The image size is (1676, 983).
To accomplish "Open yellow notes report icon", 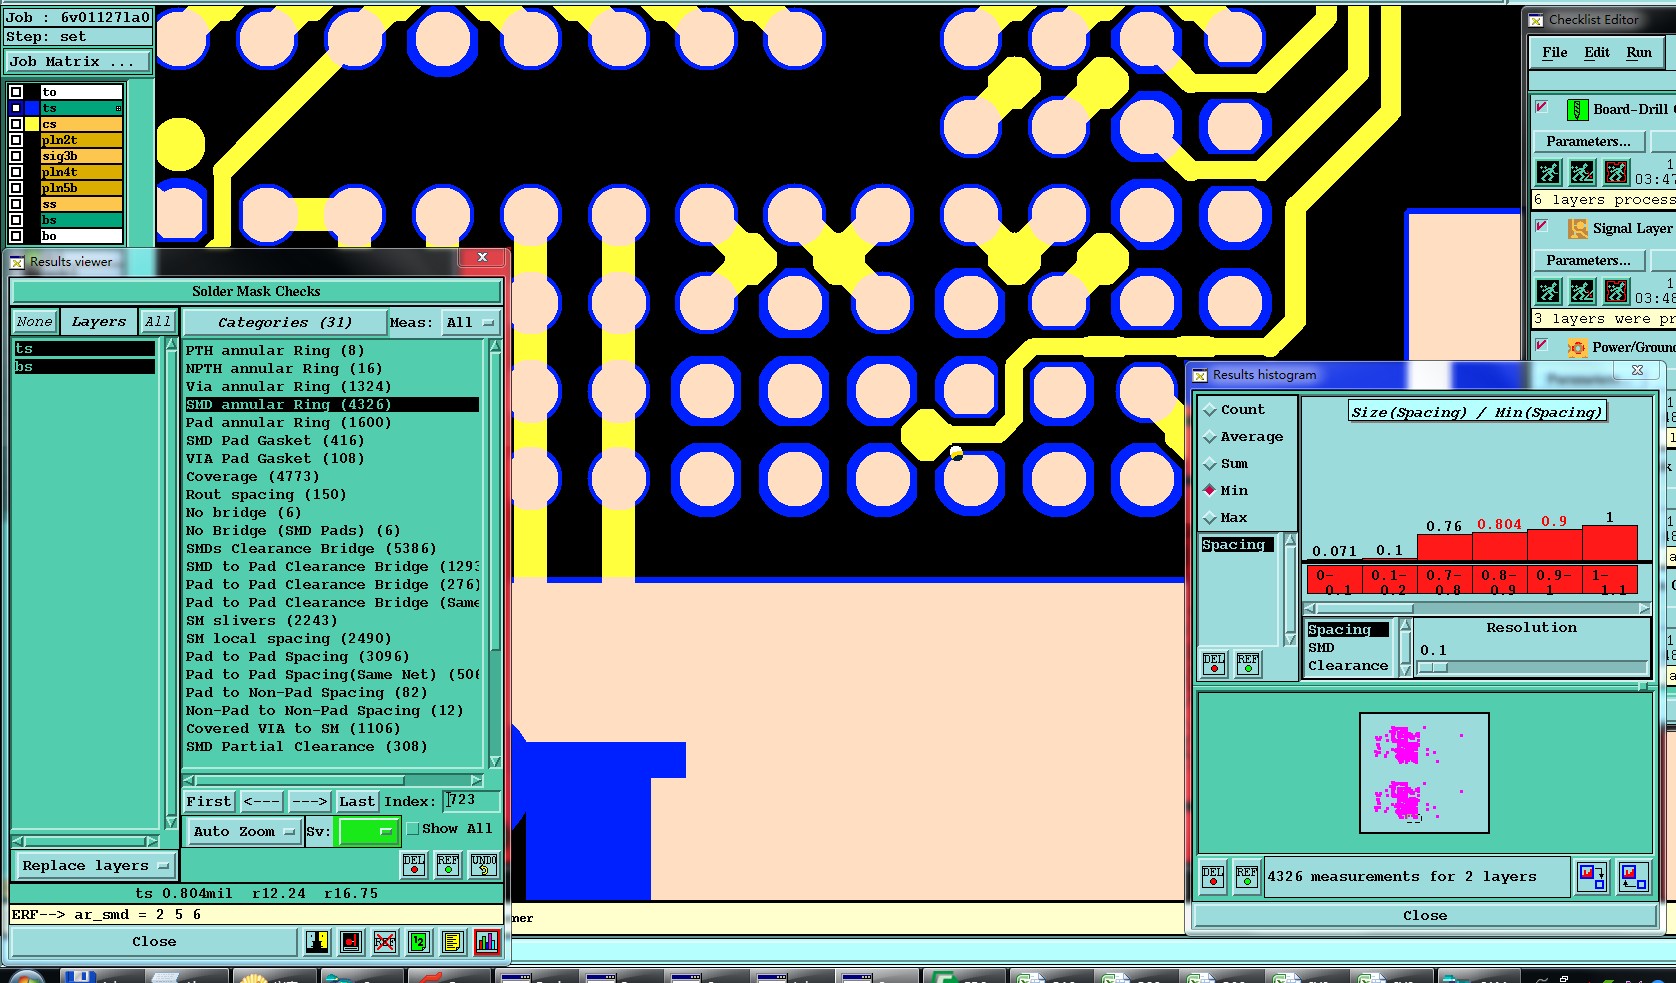I will (453, 942).
